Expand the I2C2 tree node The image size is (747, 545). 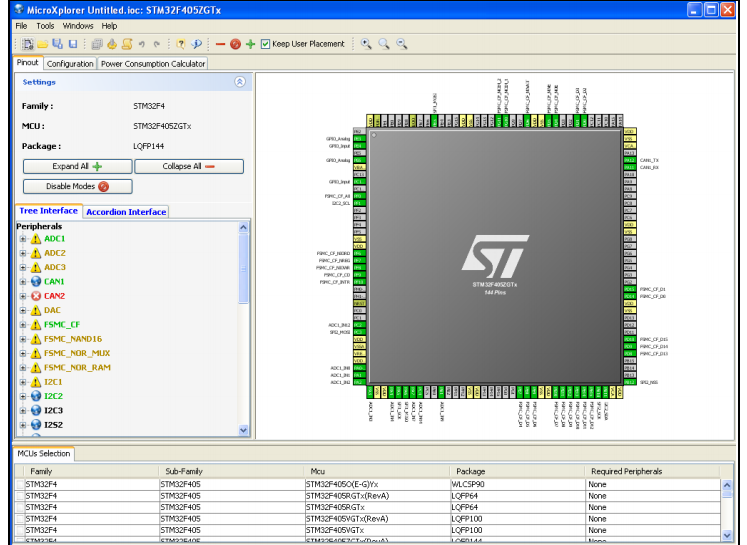pos(23,396)
